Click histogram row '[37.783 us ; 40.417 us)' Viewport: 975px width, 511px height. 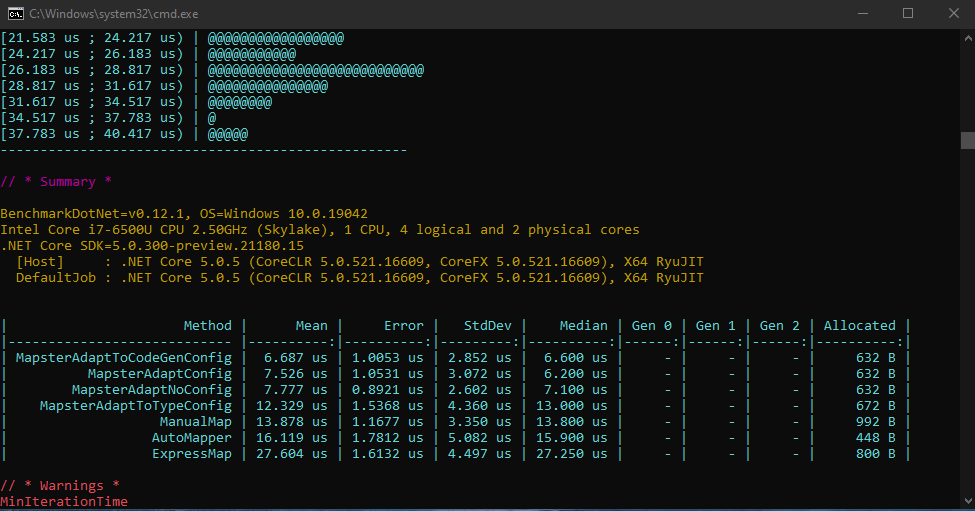(124, 134)
